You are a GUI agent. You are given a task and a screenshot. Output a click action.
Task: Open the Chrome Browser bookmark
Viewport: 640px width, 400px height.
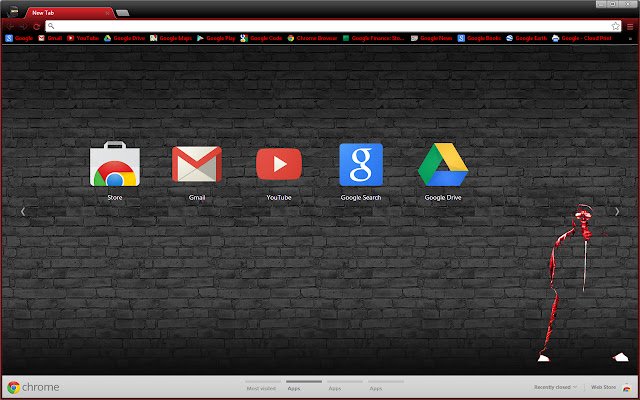[312, 38]
